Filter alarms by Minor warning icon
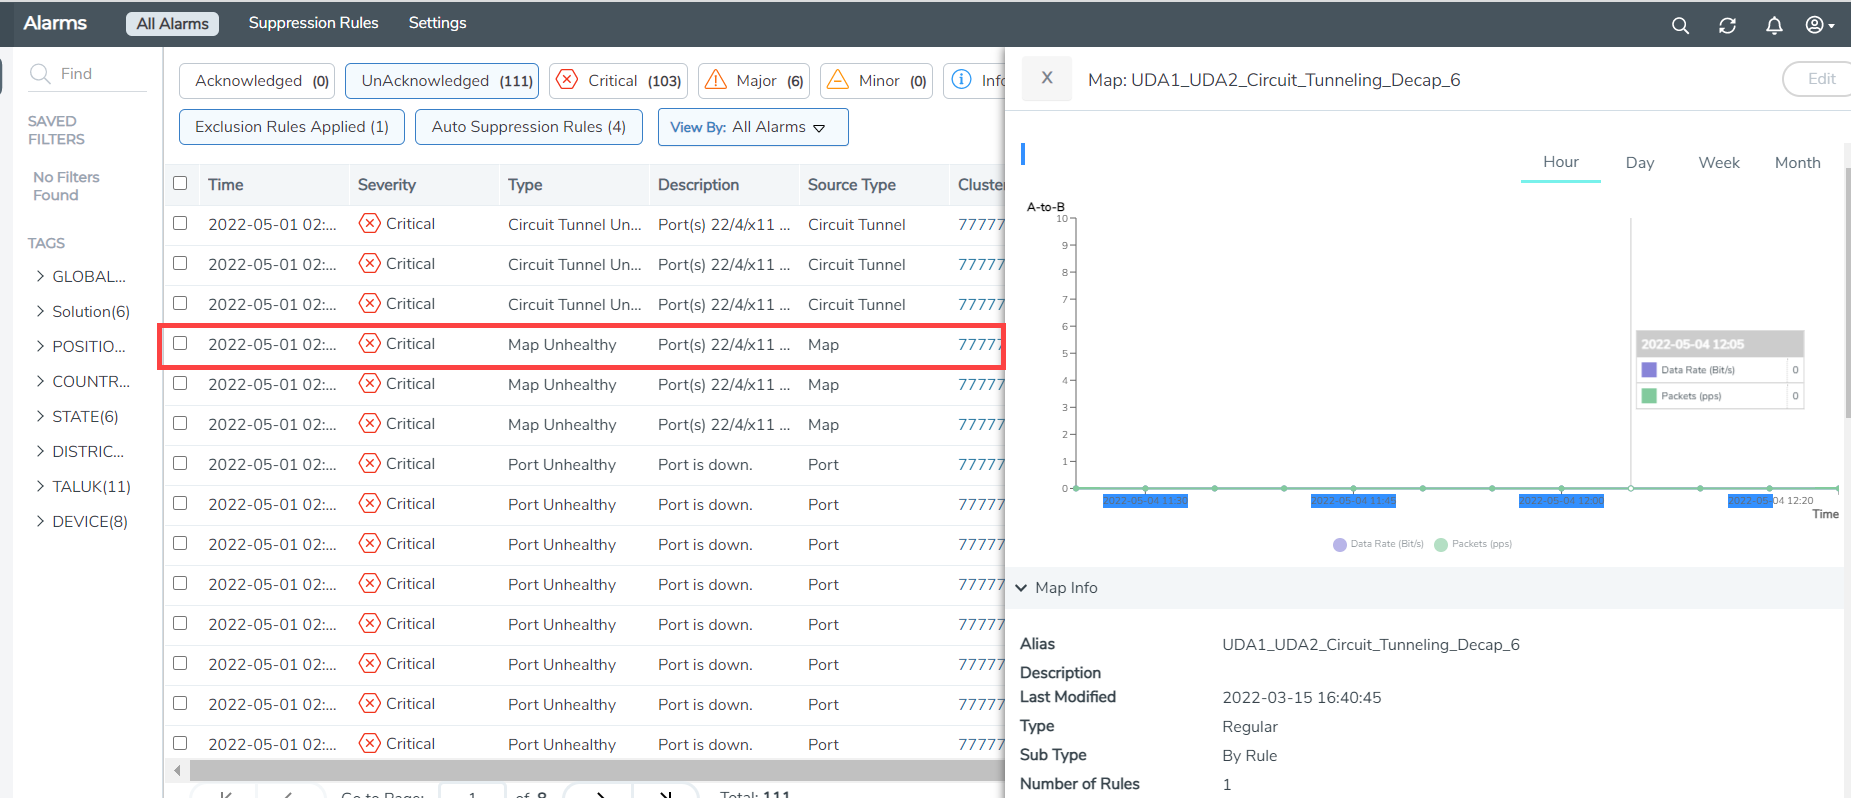 [838, 80]
